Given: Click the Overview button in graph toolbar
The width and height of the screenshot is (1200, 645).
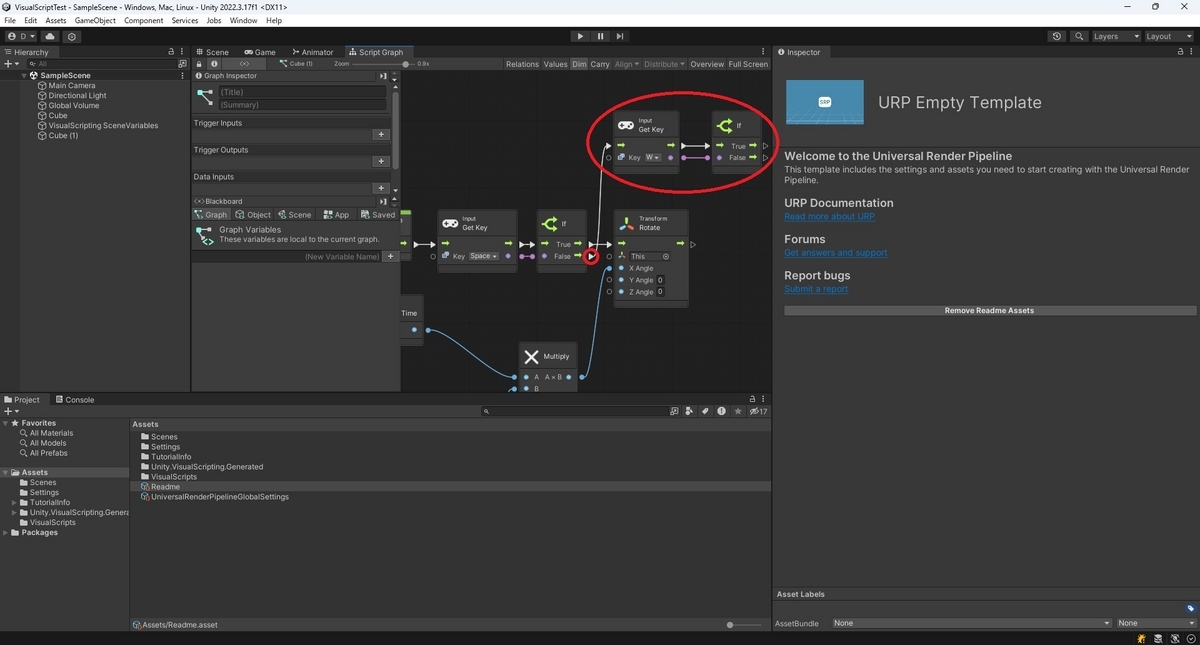Looking at the screenshot, I should (x=707, y=64).
